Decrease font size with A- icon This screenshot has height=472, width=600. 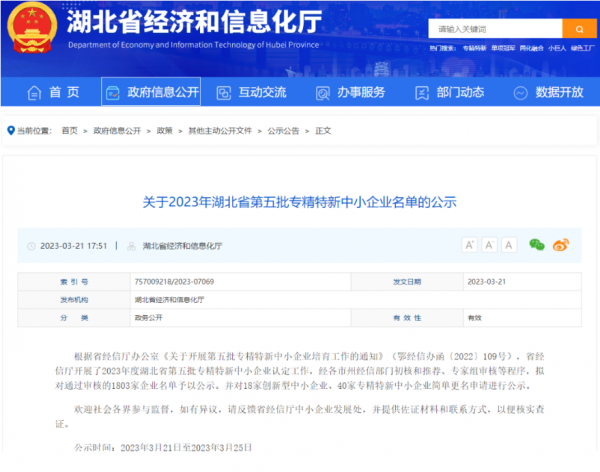(x=489, y=245)
